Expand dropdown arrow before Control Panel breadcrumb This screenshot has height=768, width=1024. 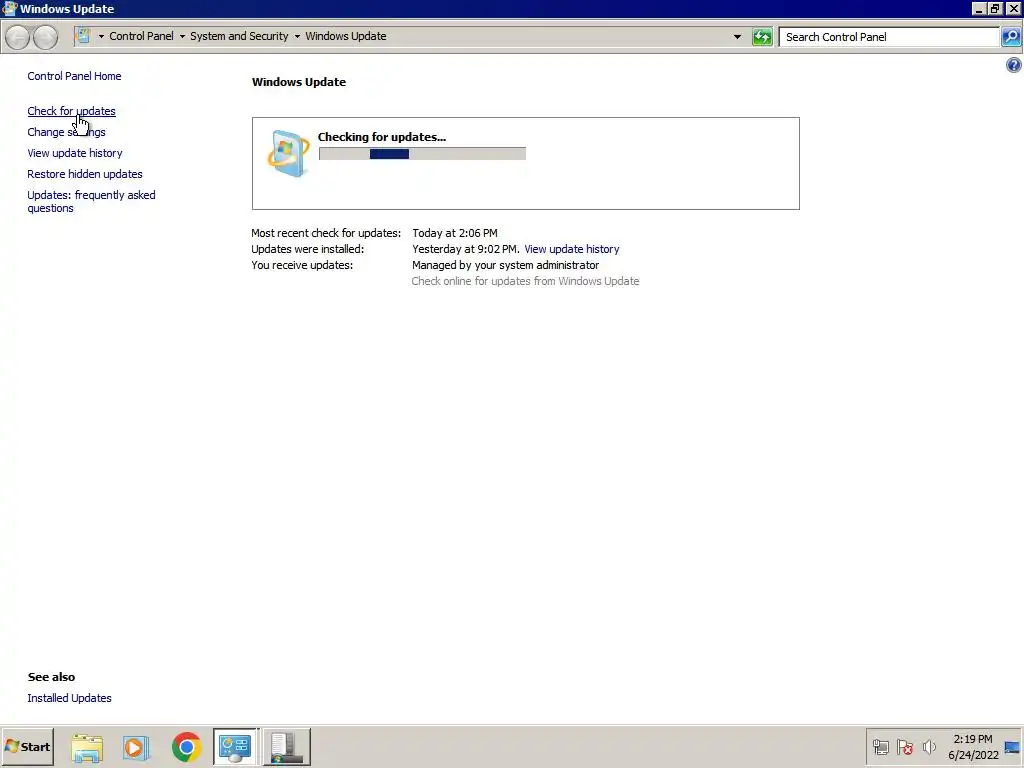point(101,37)
